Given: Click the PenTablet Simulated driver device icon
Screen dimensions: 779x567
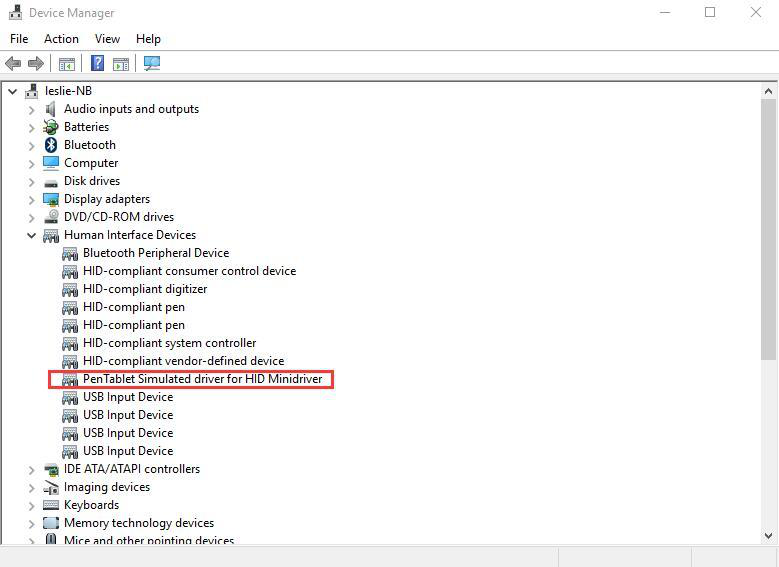Looking at the screenshot, I should point(70,380).
